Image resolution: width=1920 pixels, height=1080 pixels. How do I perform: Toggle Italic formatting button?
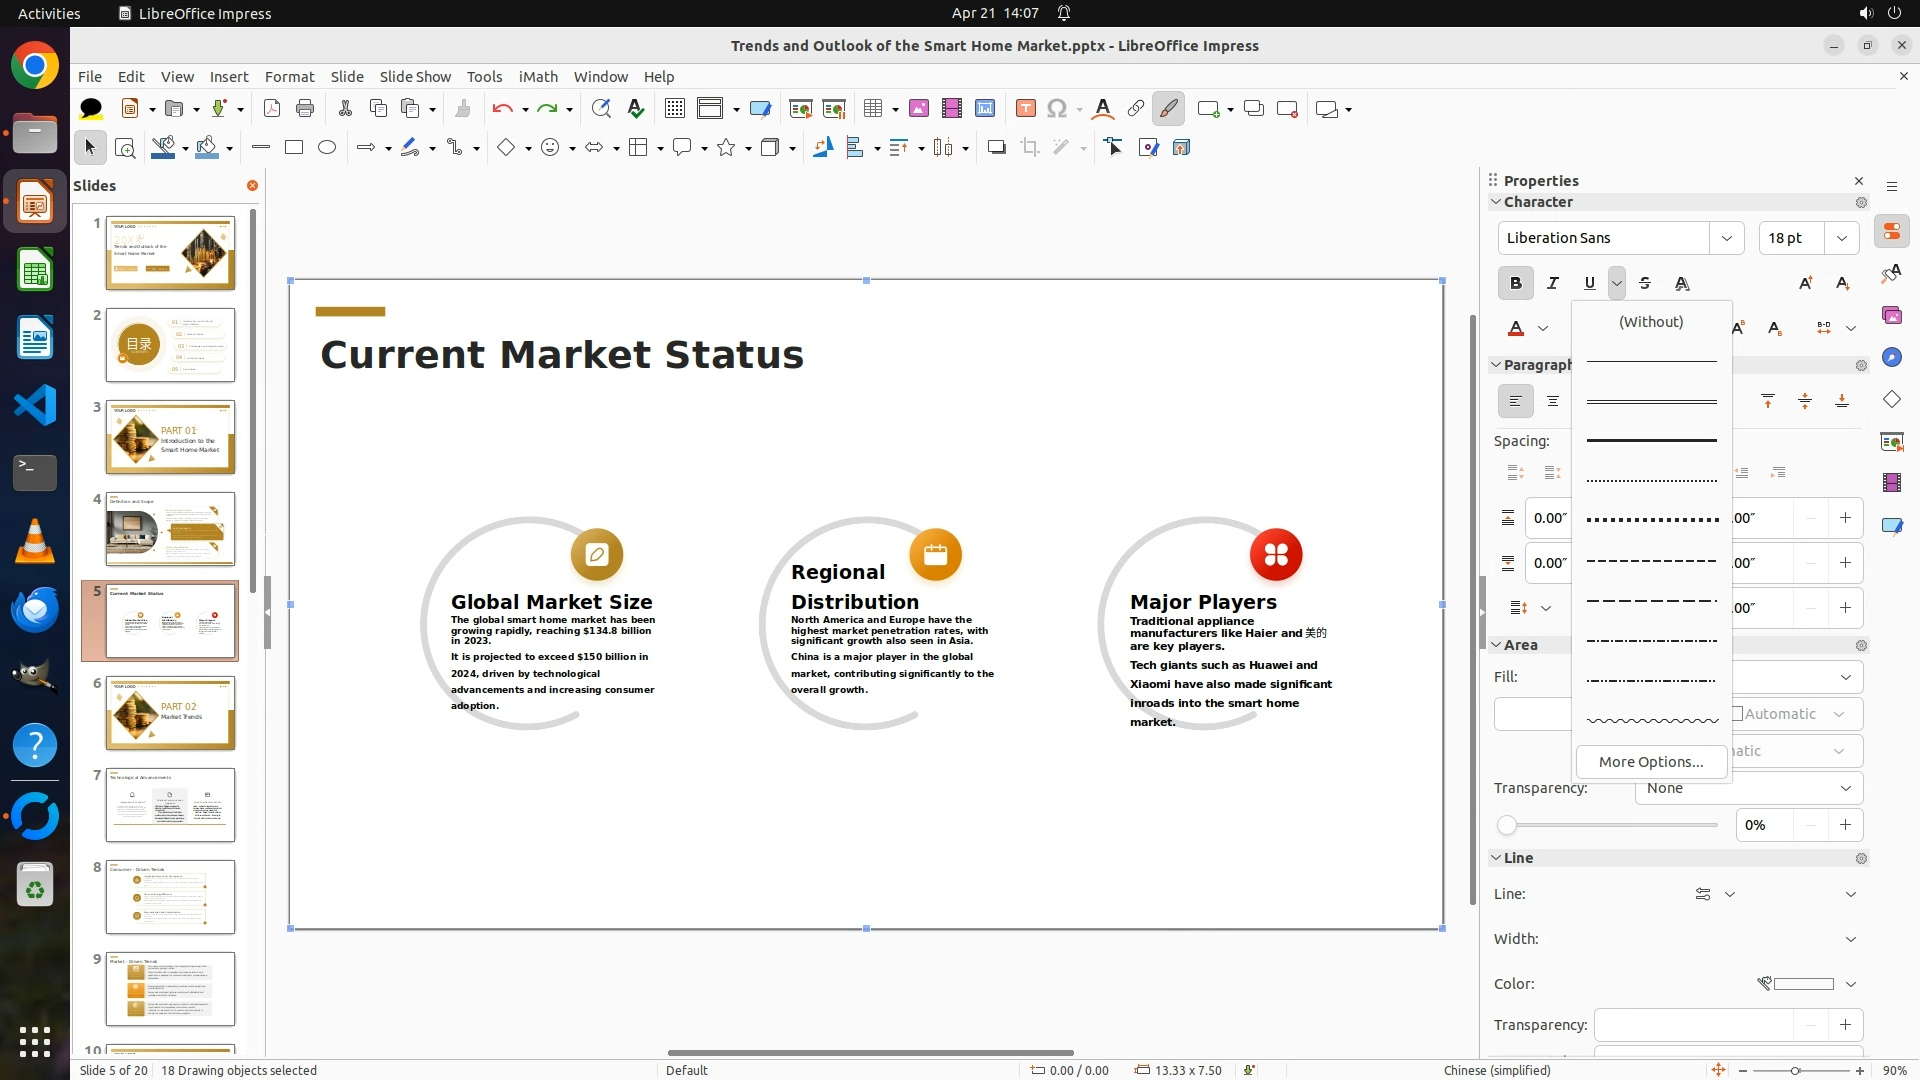pyautogui.click(x=1552, y=283)
